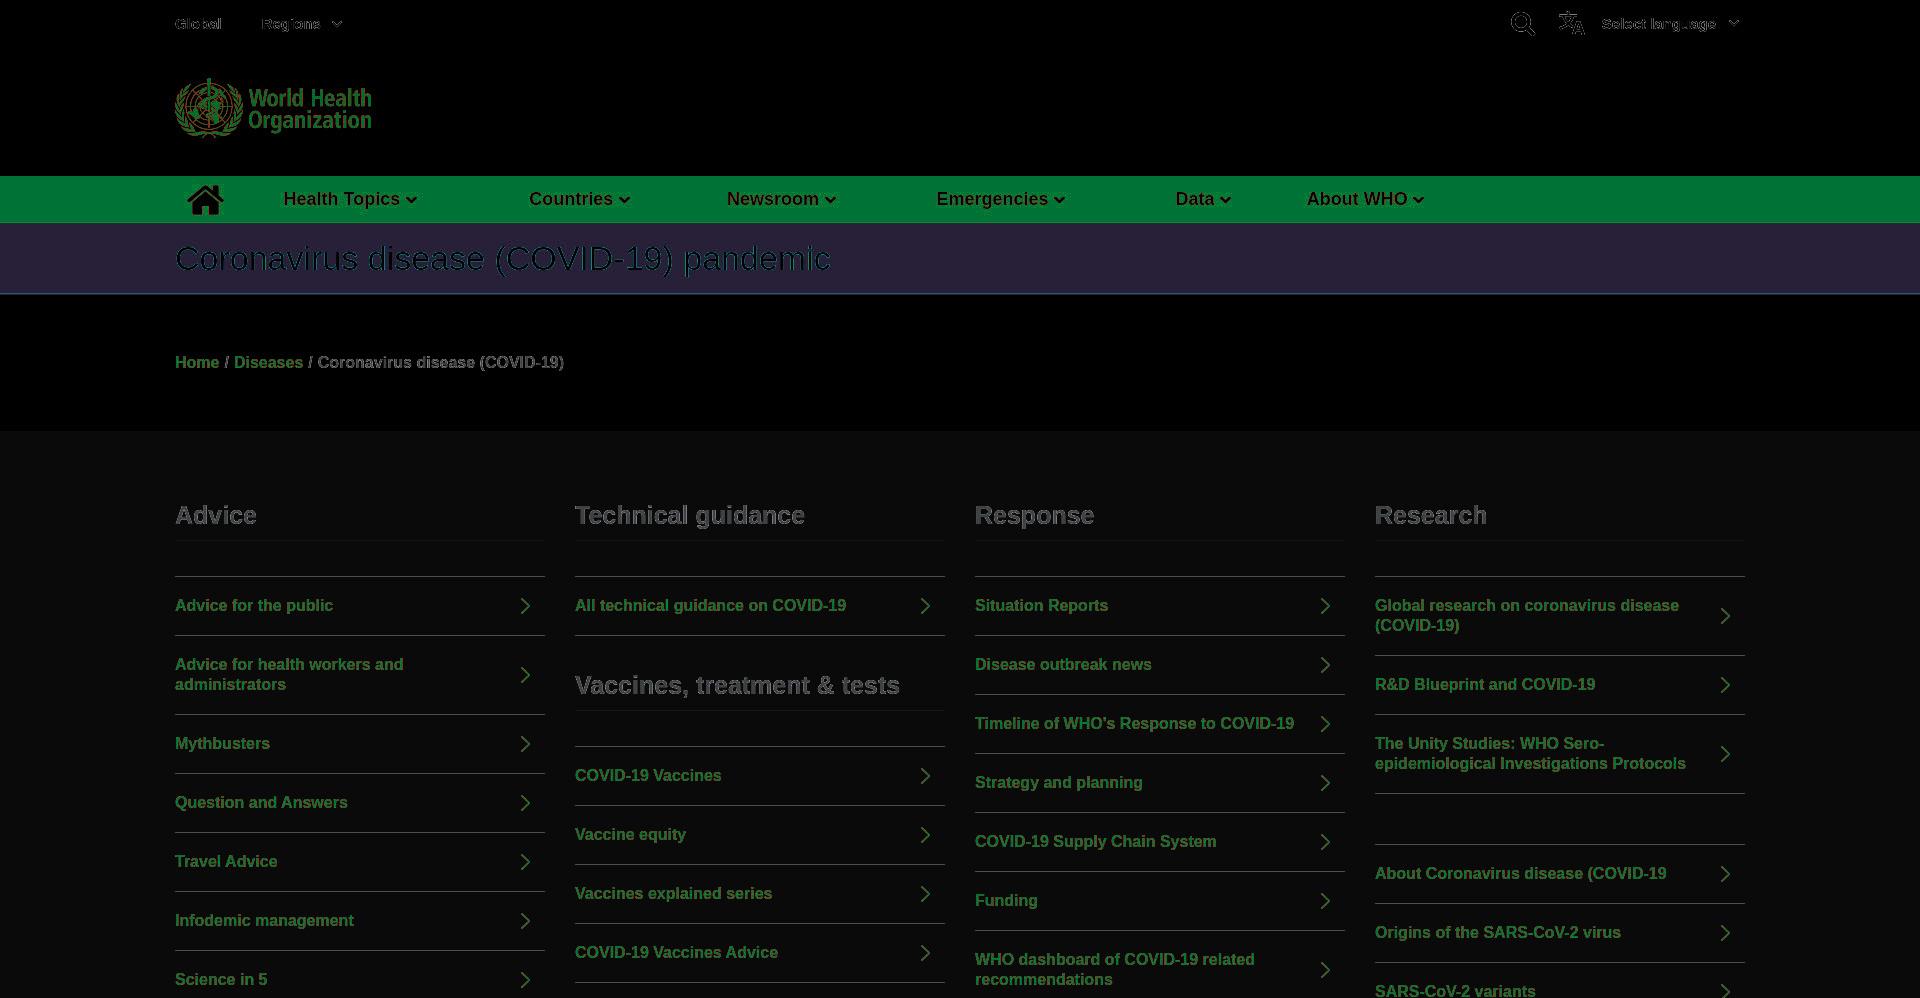Open SARS-CoV-2 variants link
Viewport: 1920px width, 998px height.
(1455, 990)
